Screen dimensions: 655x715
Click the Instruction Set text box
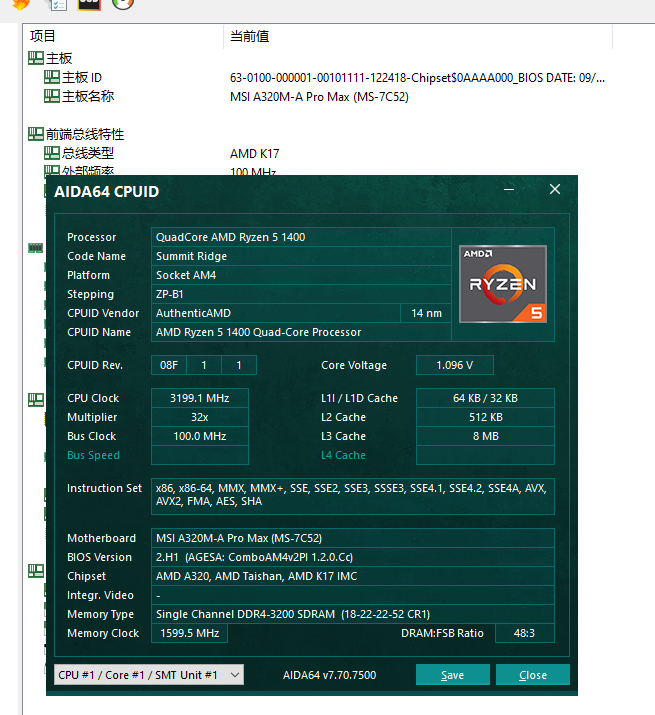click(x=353, y=495)
